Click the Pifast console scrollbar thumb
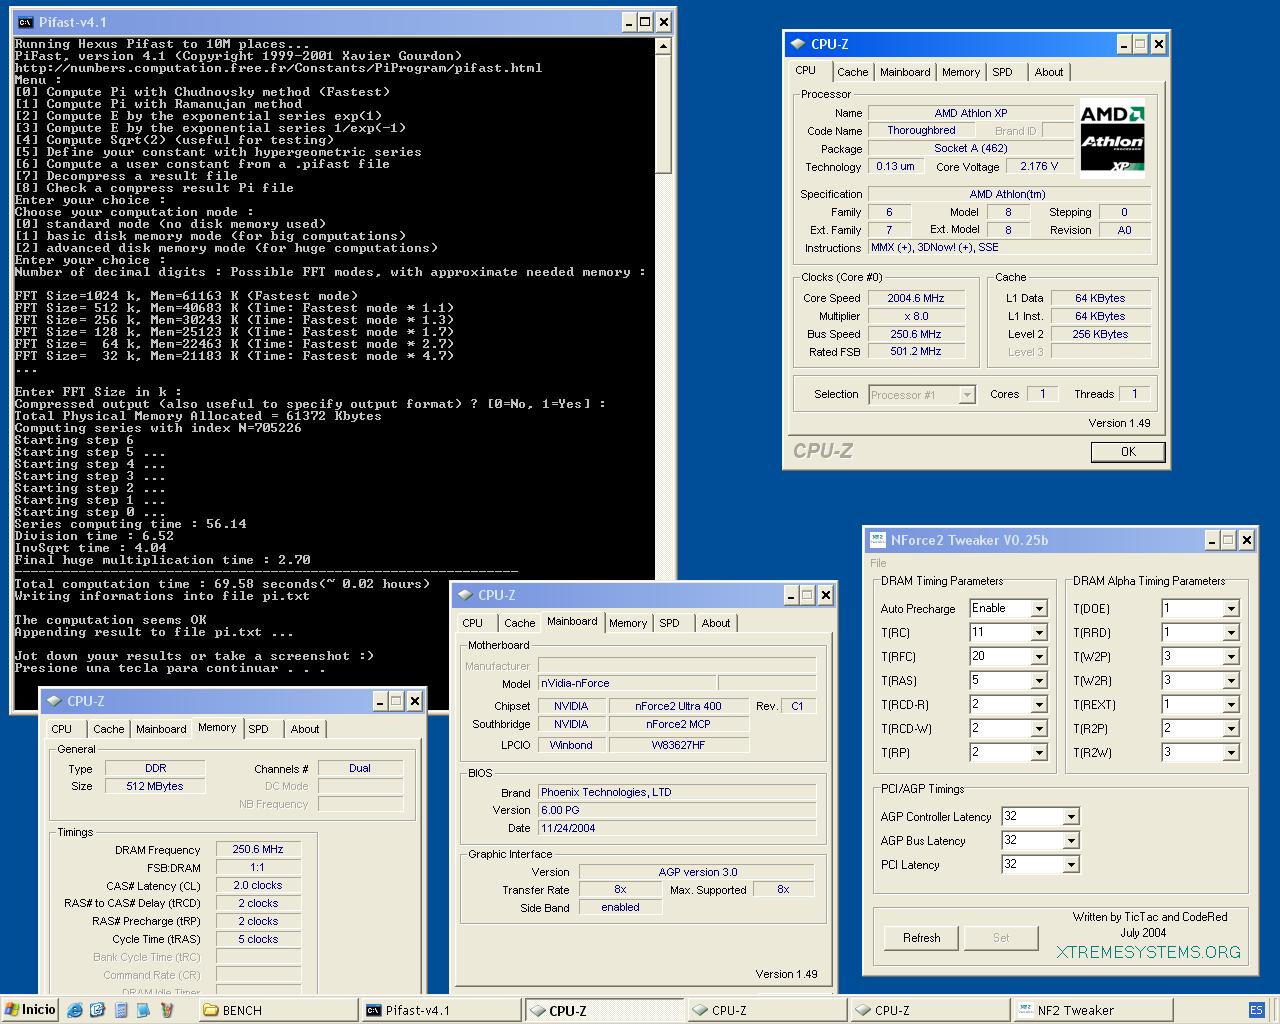 click(x=664, y=114)
